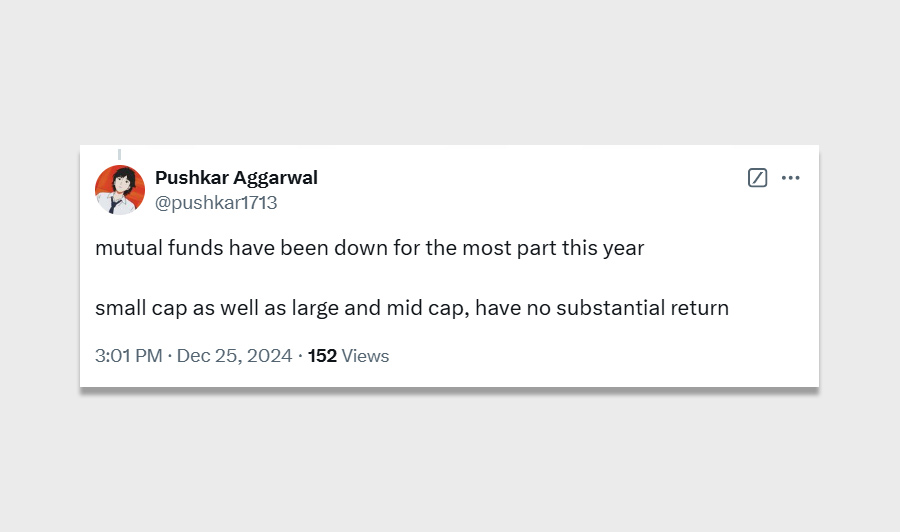This screenshot has height=532, width=900.
Task: Click the 152 view count number
Action: 322,356
